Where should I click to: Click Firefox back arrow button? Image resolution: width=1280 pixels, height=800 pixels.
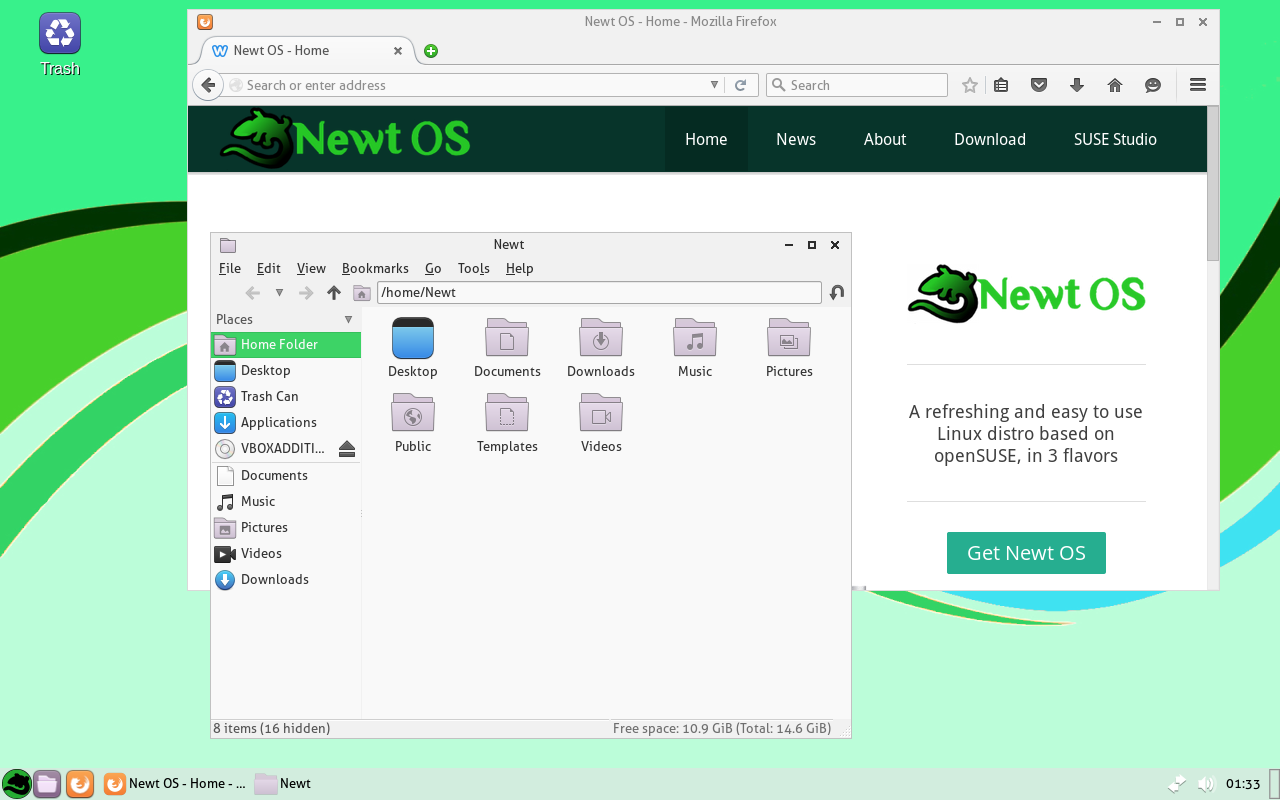tap(207, 85)
